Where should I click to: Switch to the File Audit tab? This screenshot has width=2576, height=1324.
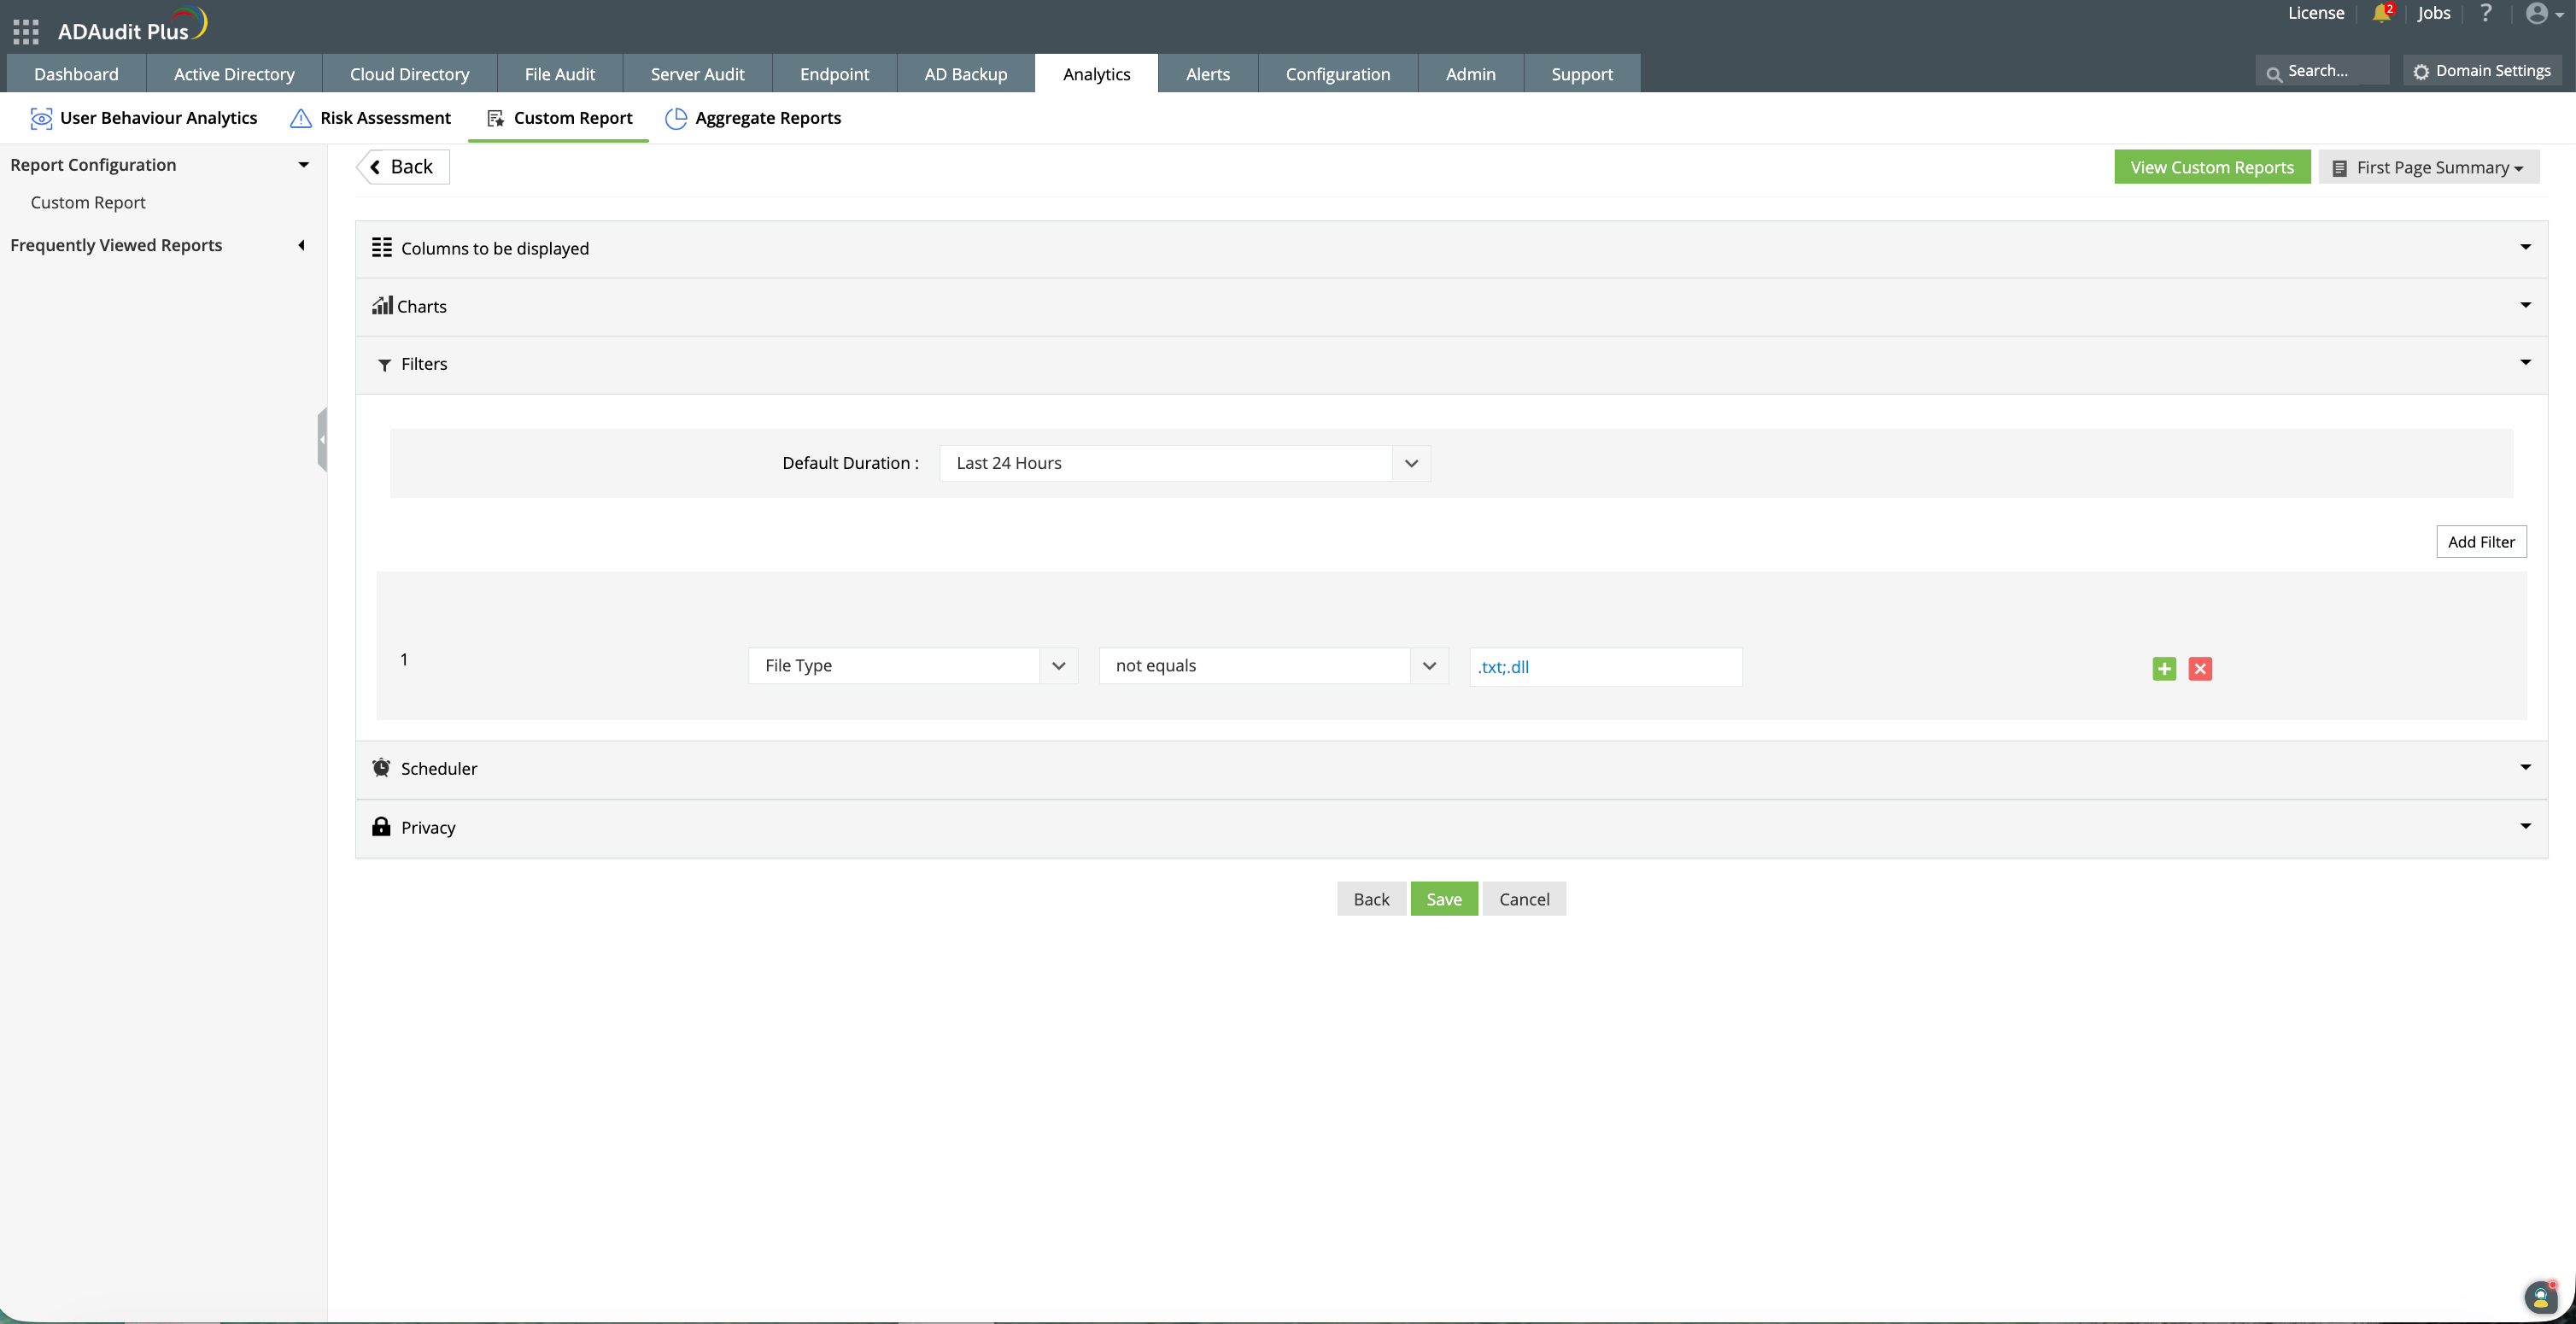(x=559, y=74)
